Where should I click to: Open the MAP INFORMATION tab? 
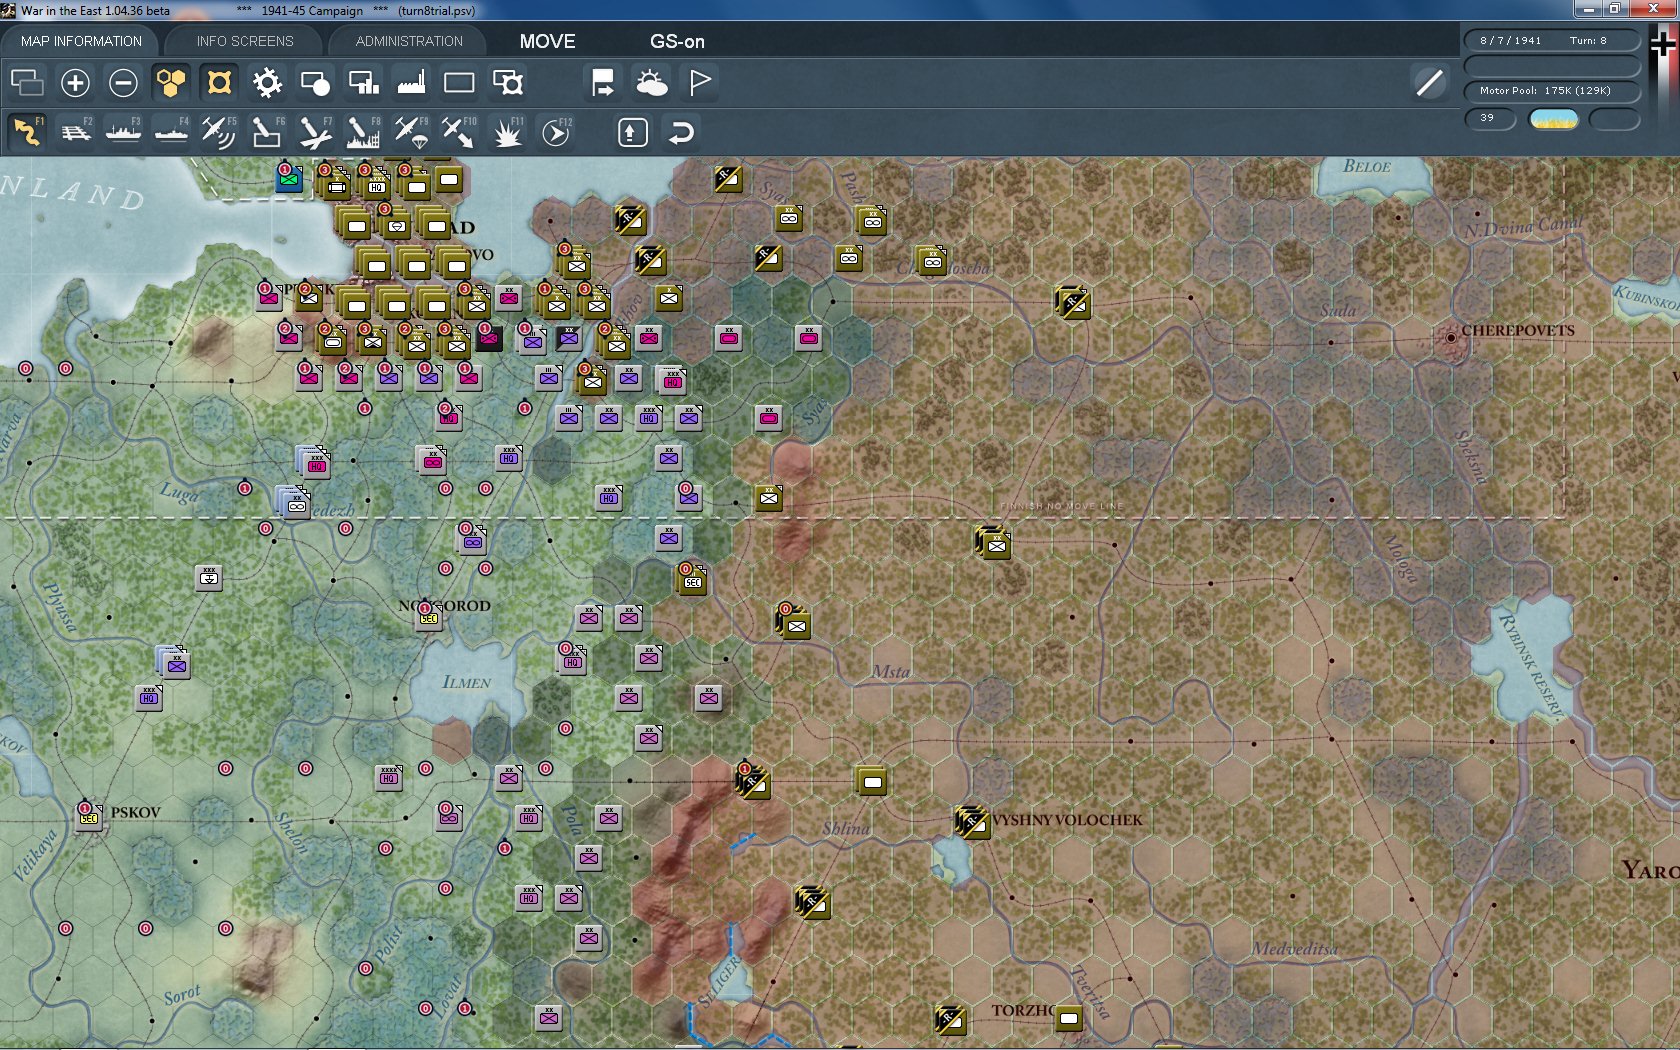click(x=81, y=41)
